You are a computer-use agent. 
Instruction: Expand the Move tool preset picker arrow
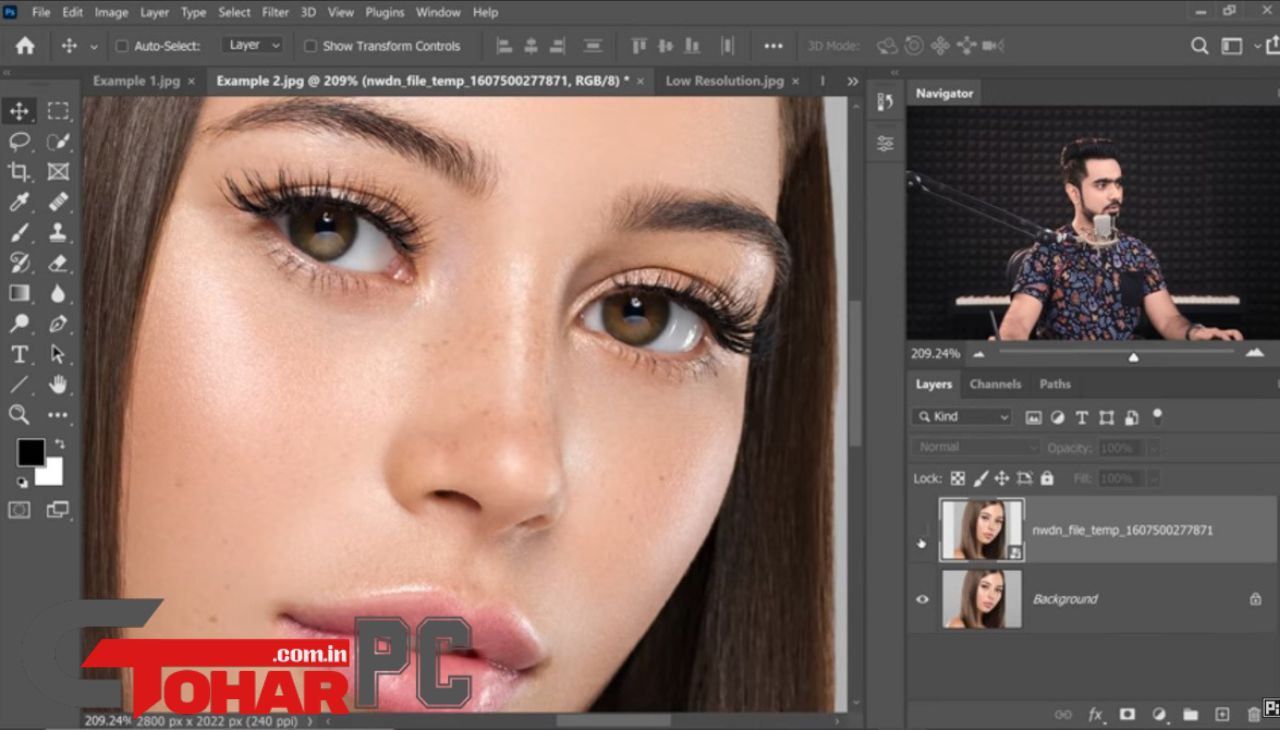coord(94,46)
